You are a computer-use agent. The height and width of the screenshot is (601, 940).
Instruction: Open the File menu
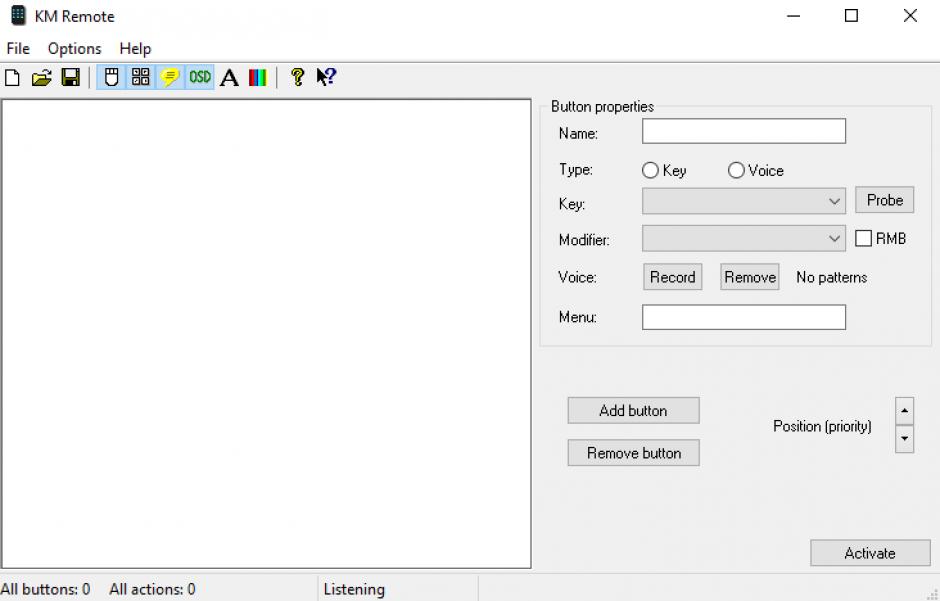click(x=18, y=49)
